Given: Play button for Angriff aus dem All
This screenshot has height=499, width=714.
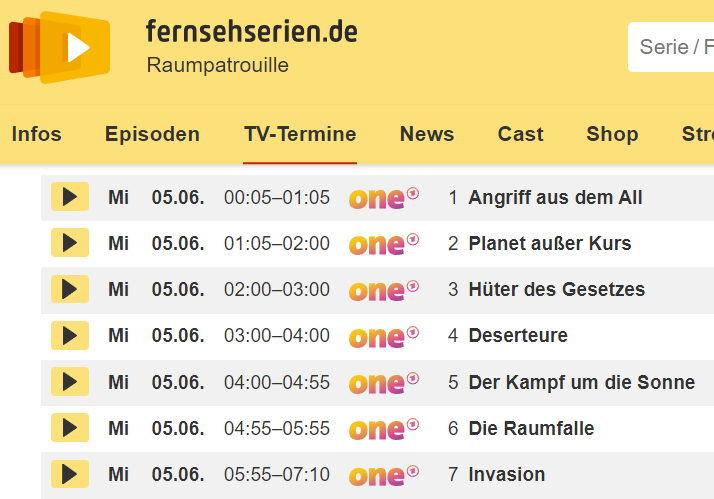Looking at the screenshot, I should pyautogui.click(x=70, y=197).
